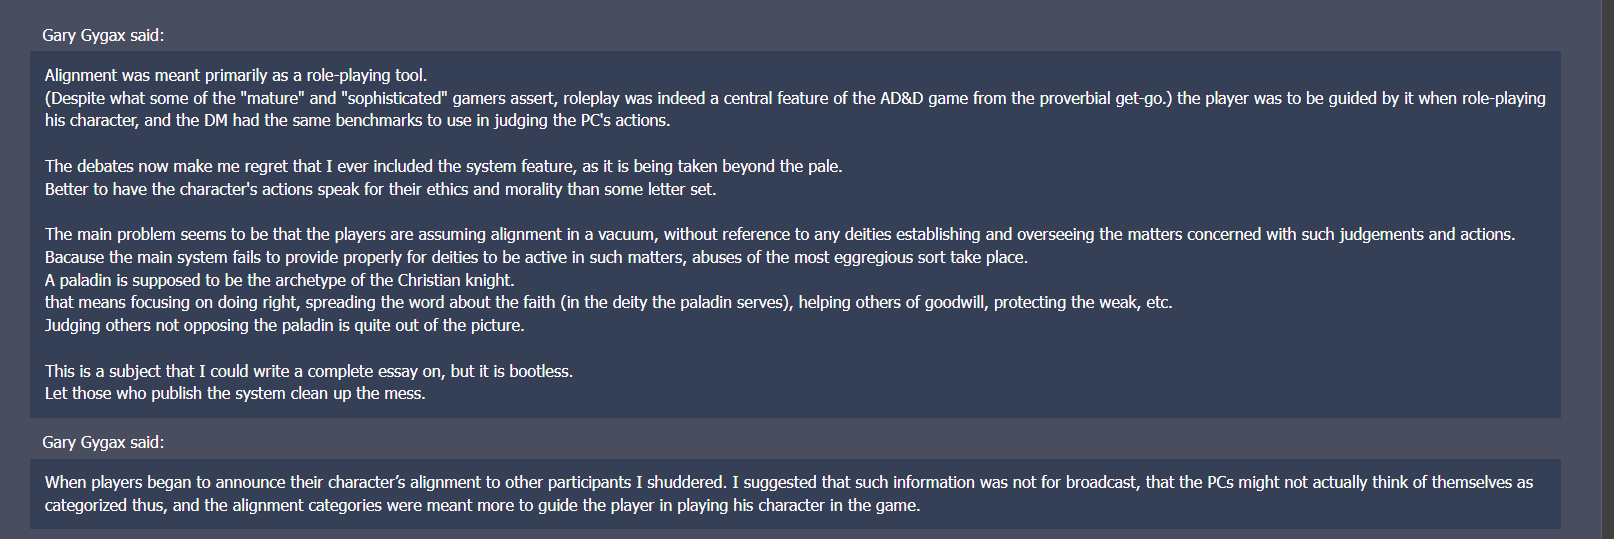Viewport: 1614px width, 539px height.
Task: Click the line "Judging others not opposing the paladin"
Action: (x=284, y=325)
